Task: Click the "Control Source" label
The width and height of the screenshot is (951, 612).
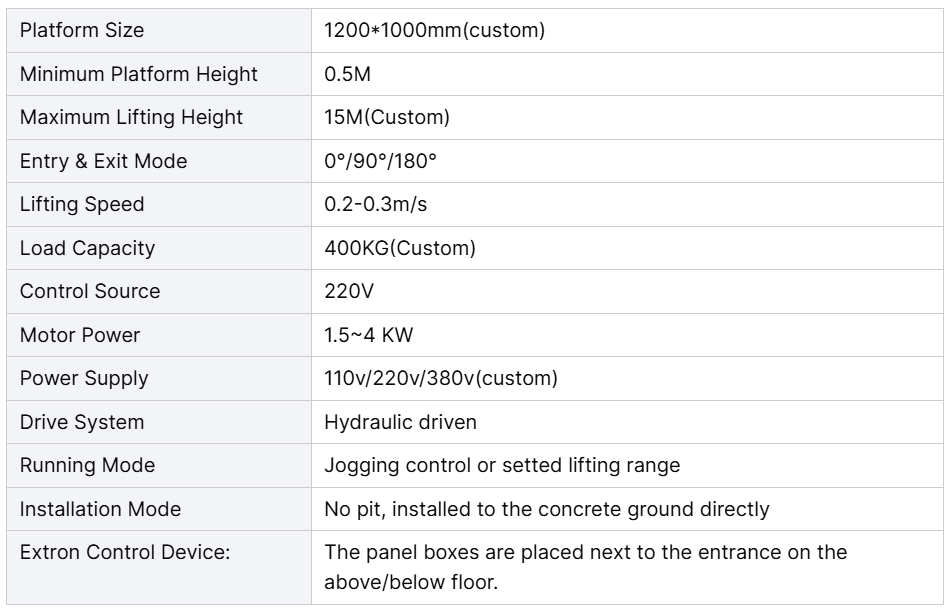Action: [90, 292]
